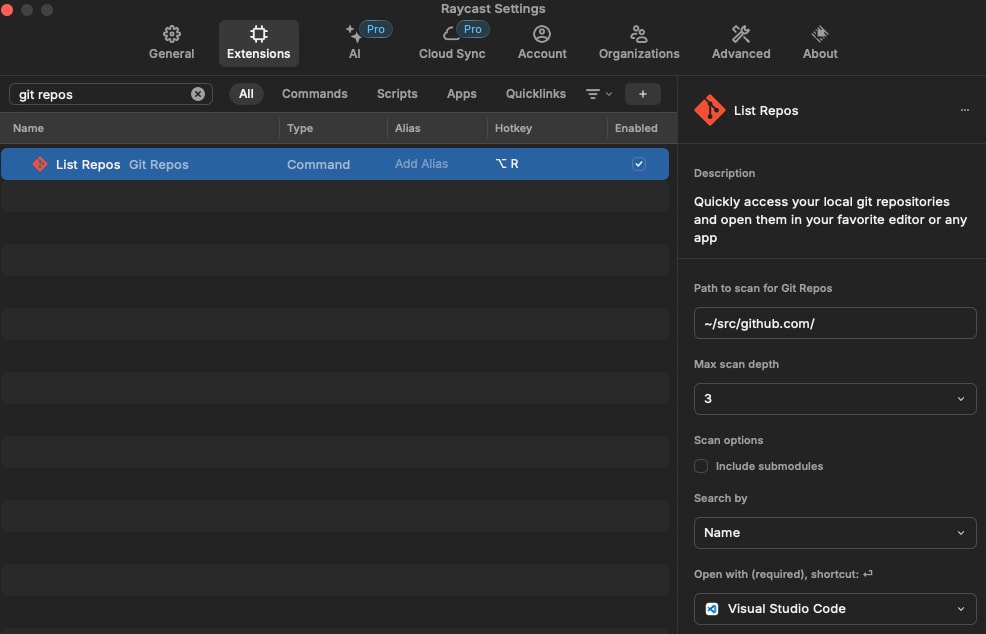The height and width of the screenshot is (634, 986).
Task: Click Add Alias for List Repos
Action: (x=421, y=164)
